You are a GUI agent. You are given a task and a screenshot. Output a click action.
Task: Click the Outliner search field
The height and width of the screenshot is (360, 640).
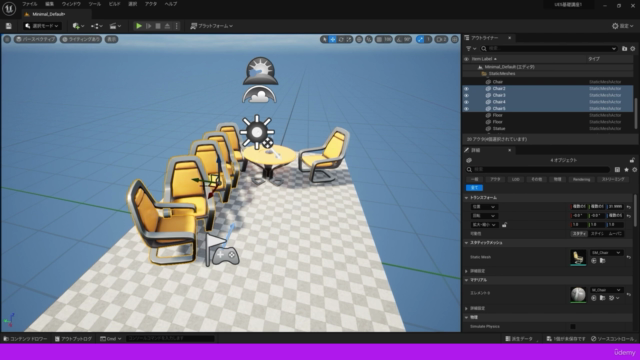(x=548, y=49)
